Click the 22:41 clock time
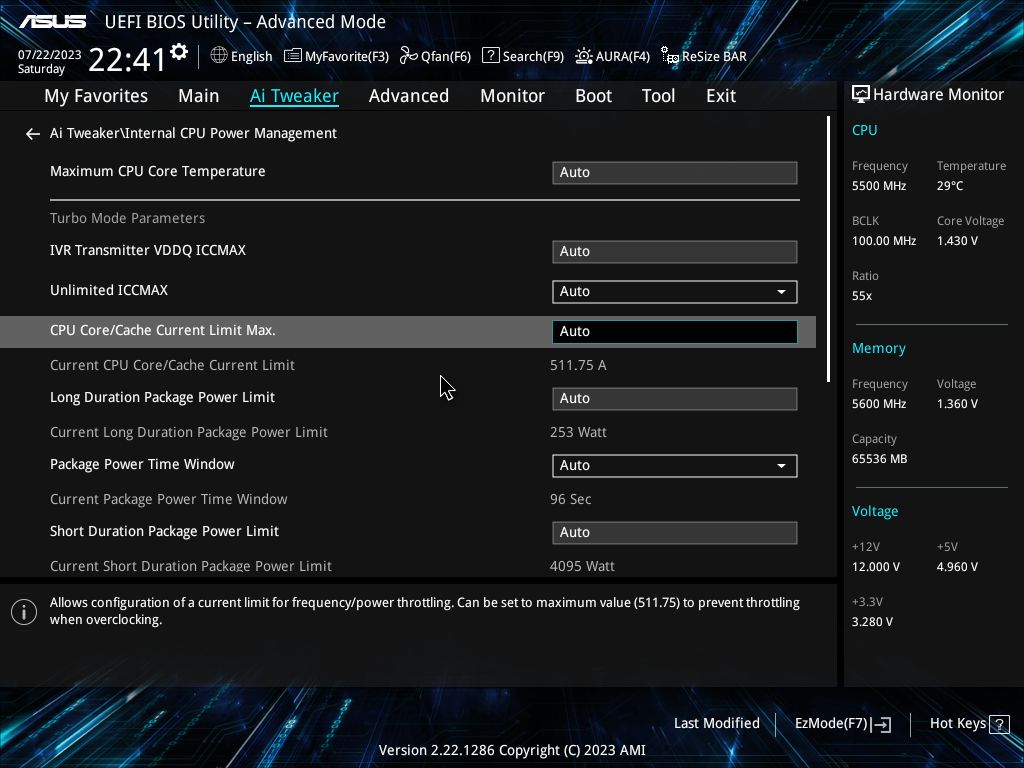Viewport: 1024px width, 768px height. (x=127, y=60)
